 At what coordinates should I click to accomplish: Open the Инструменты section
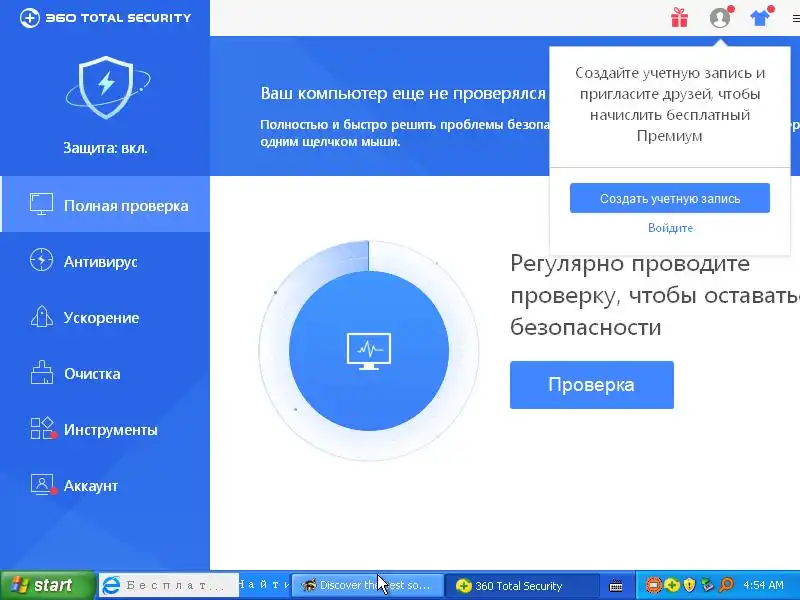tap(105, 430)
